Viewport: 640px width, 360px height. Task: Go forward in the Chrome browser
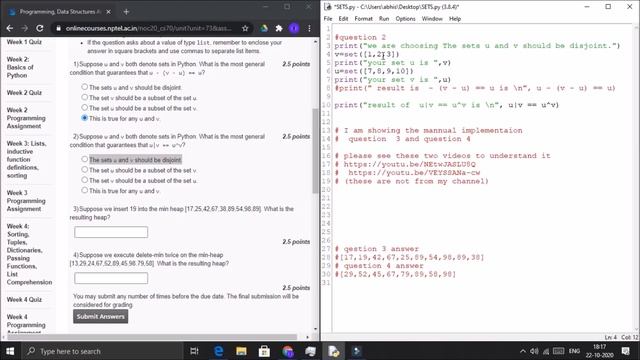24,28
